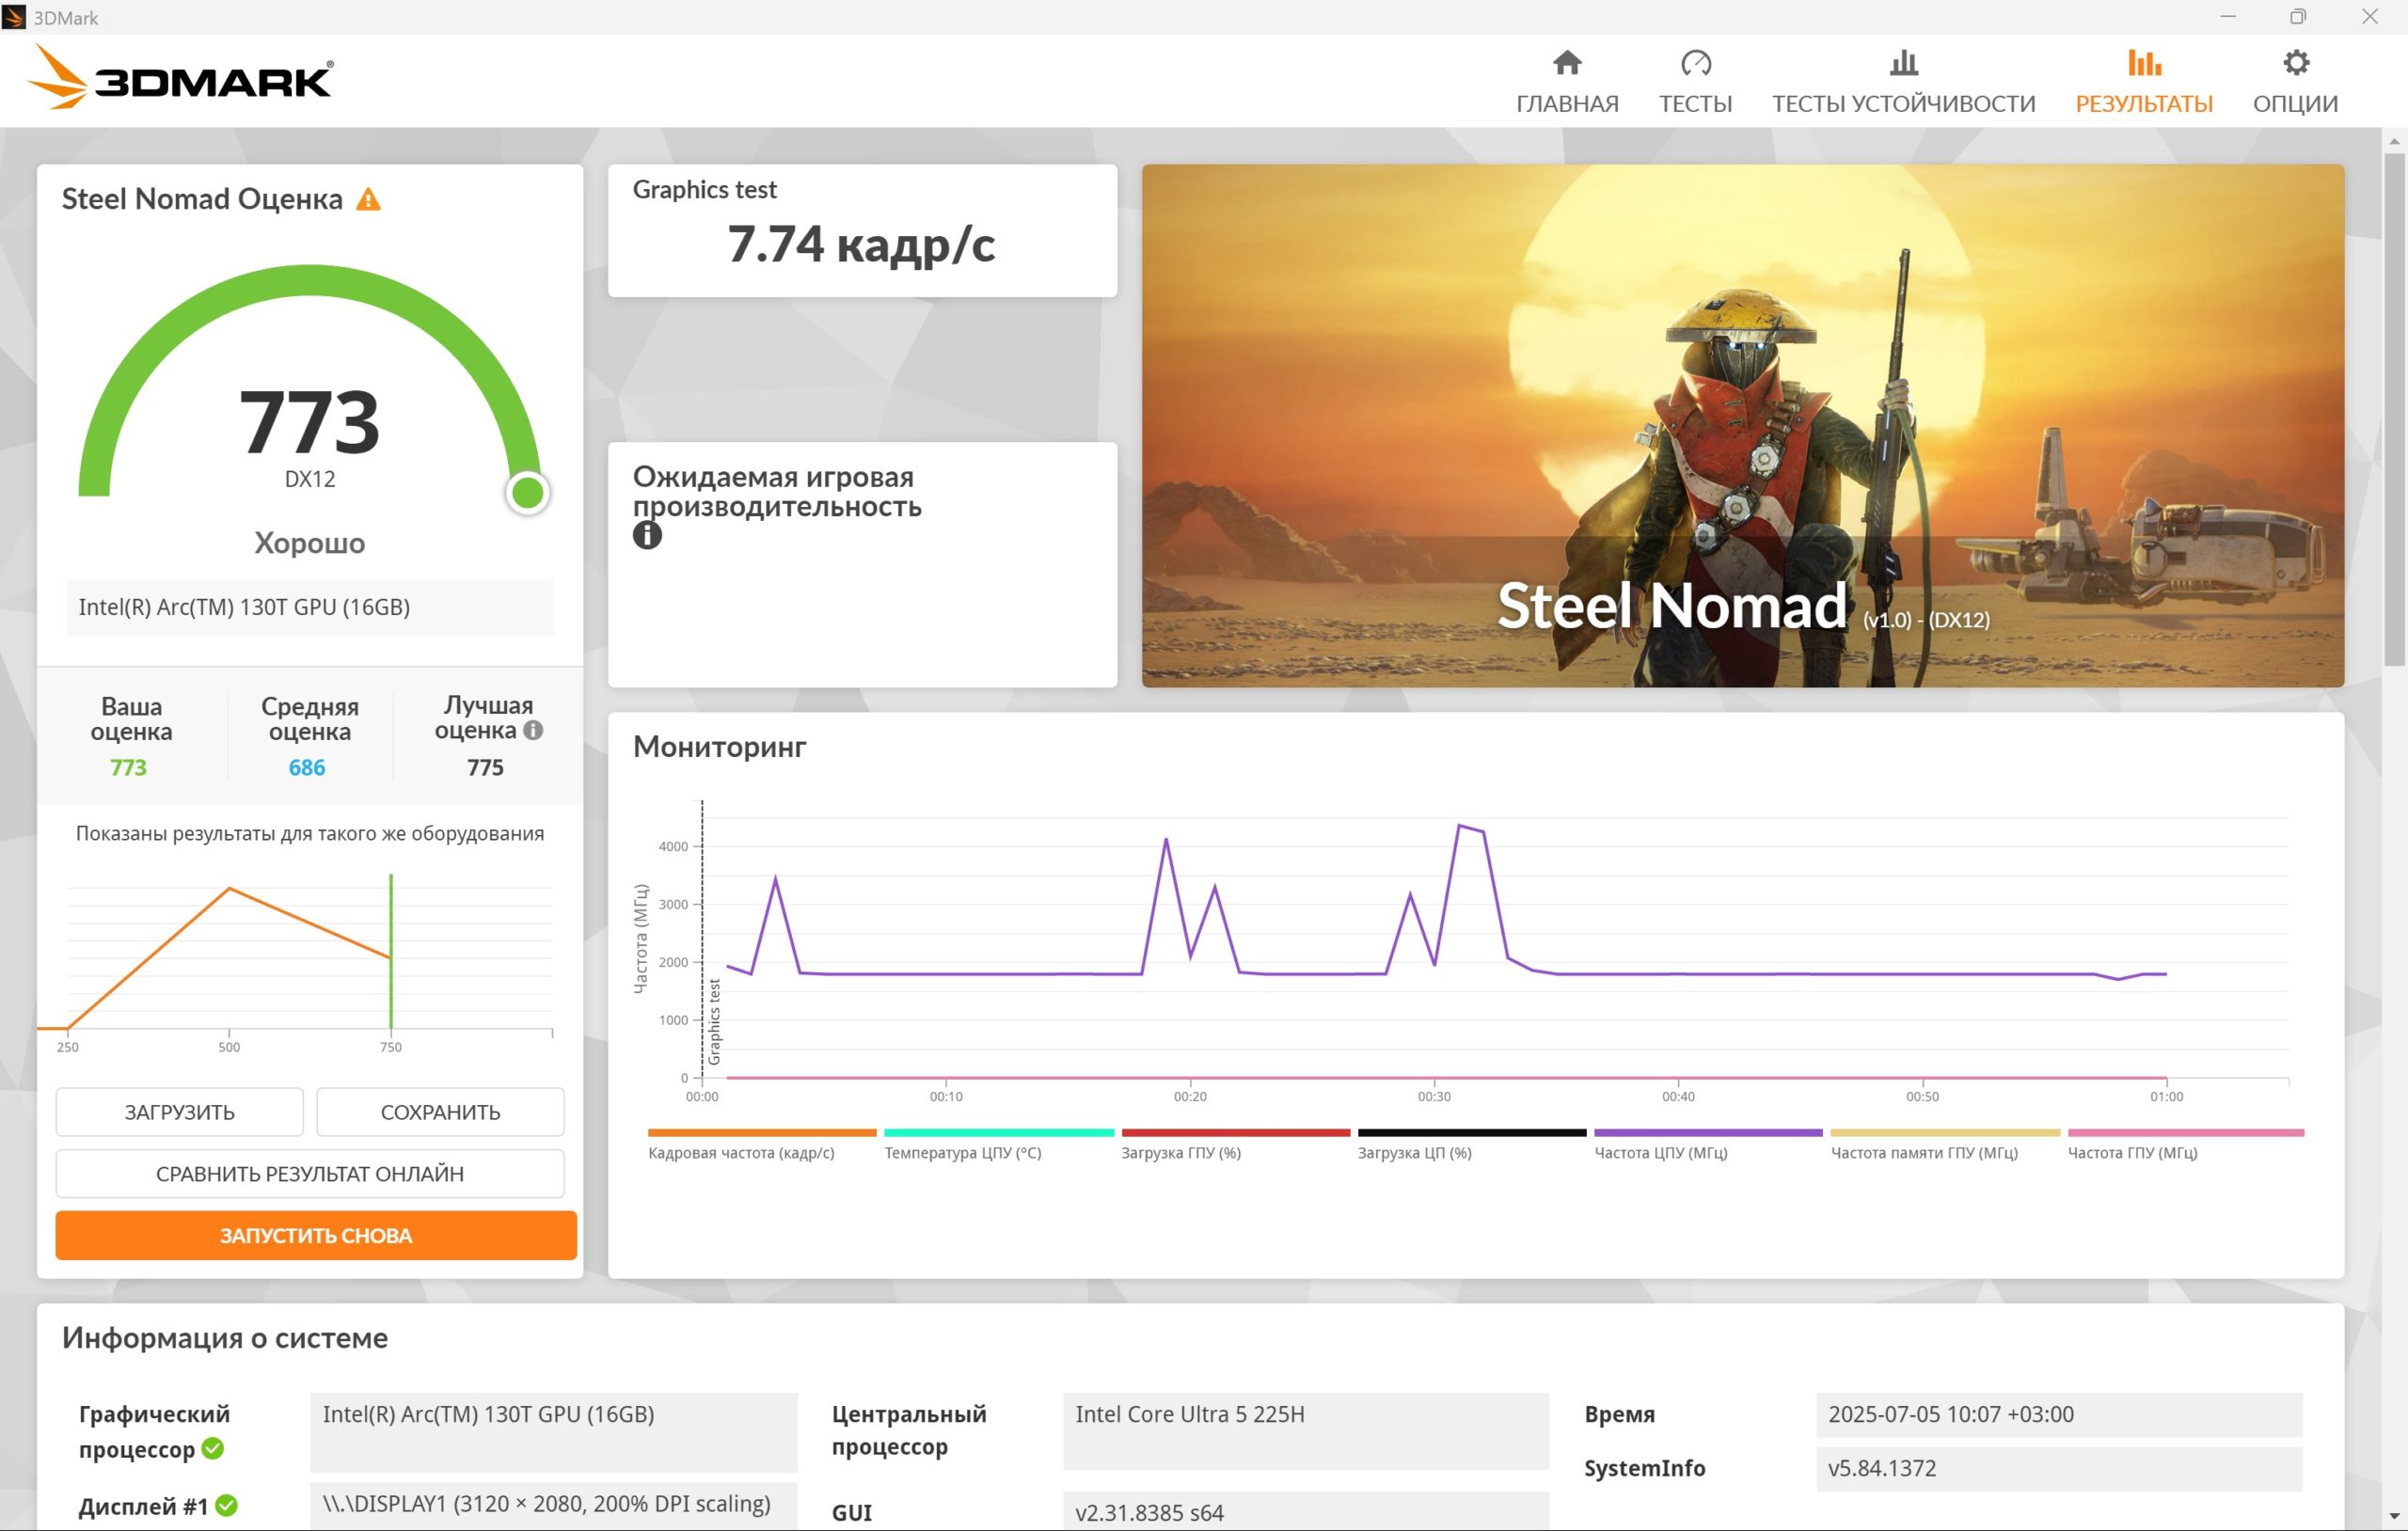2408x1531 pixels.
Task: Click the average score value 686
Action: coord(307,767)
